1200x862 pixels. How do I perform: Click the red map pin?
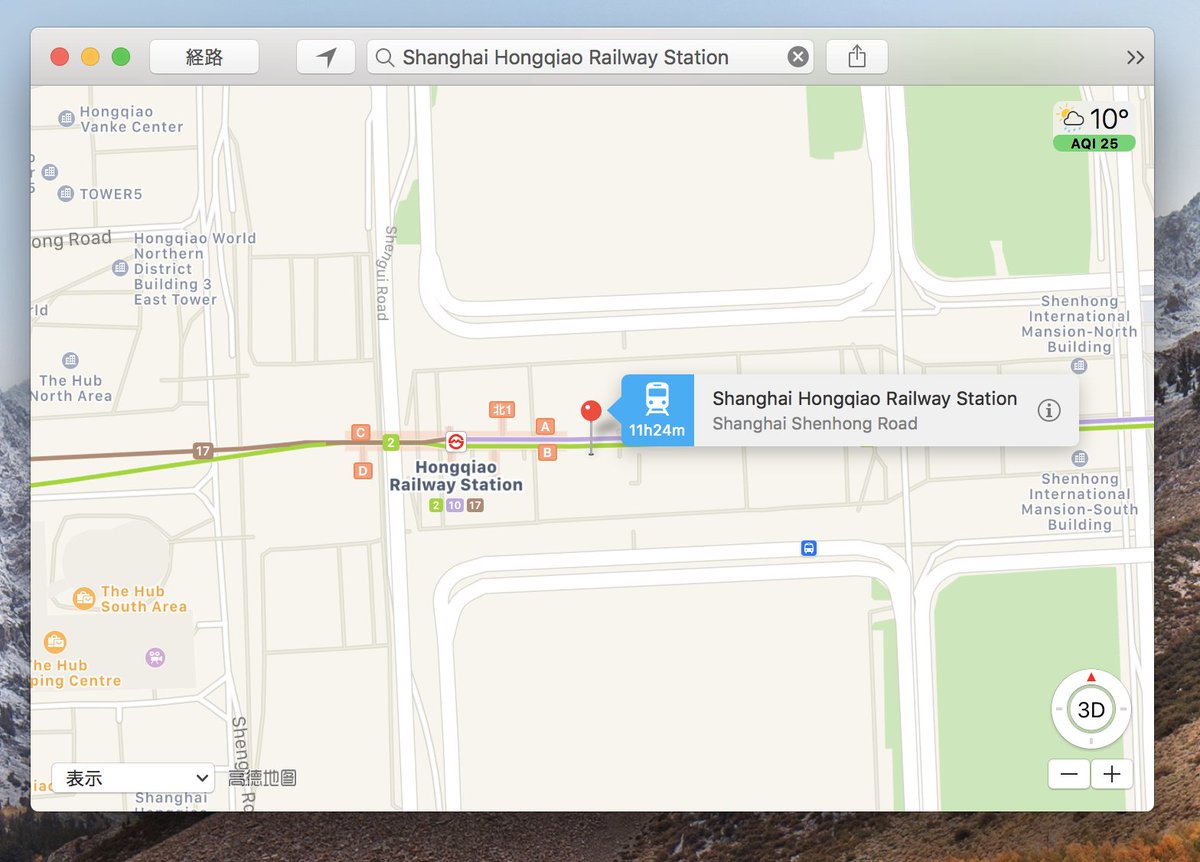(591, 411)
